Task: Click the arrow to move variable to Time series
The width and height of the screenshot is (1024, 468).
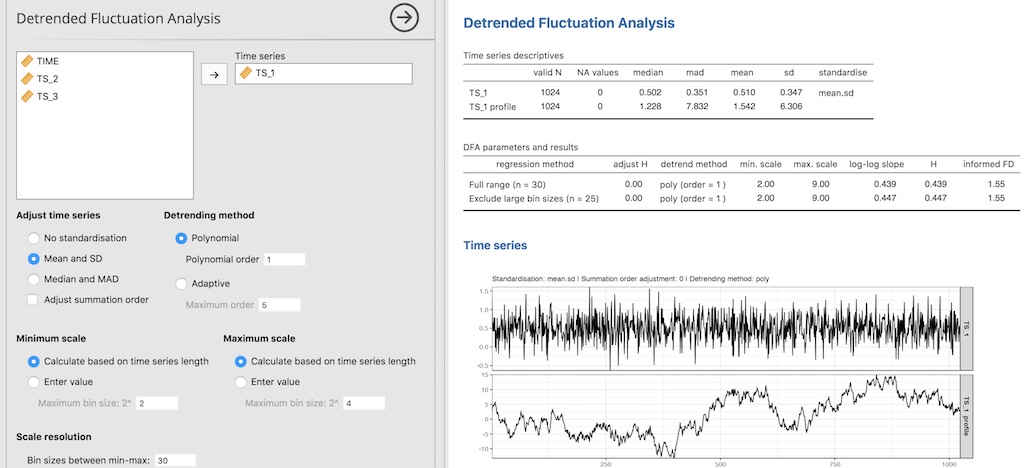Action: pyautogui.click(x=214, y=74)
